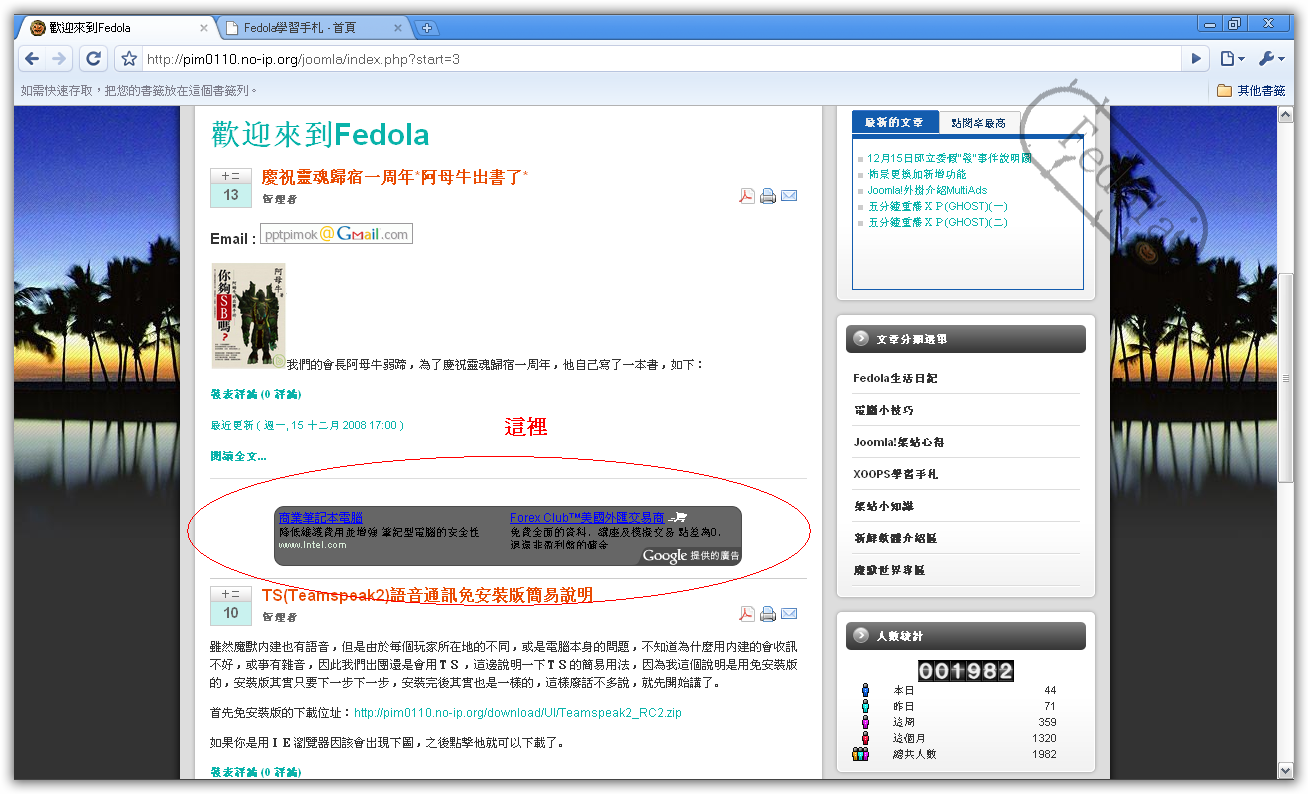
Task: Open the wrench settings menu
Action: click(x=1271, y=59)
